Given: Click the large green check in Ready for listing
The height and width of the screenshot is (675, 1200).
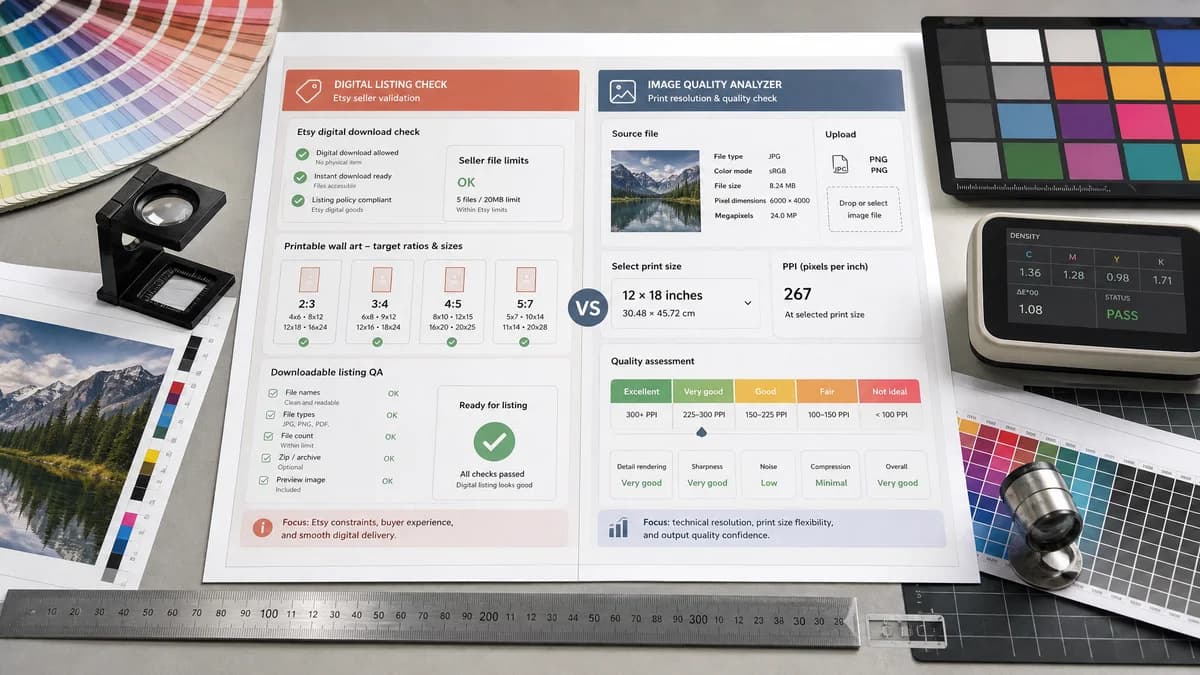Looking at the screenshot, I should point(494,441).
